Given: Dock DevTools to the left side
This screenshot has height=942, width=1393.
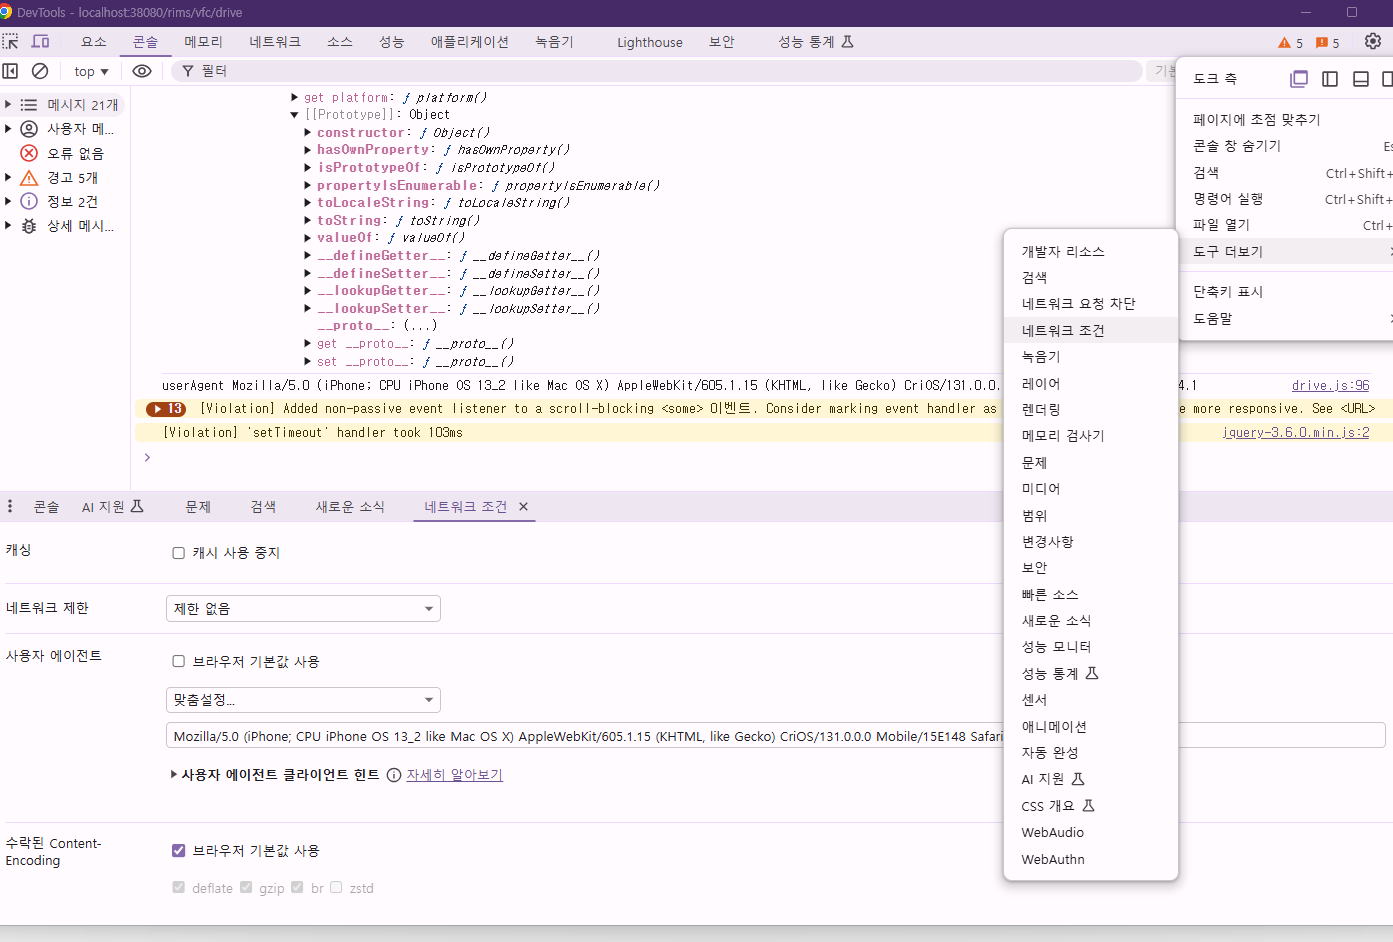Looking at the screenshot, I should 1330,76.
